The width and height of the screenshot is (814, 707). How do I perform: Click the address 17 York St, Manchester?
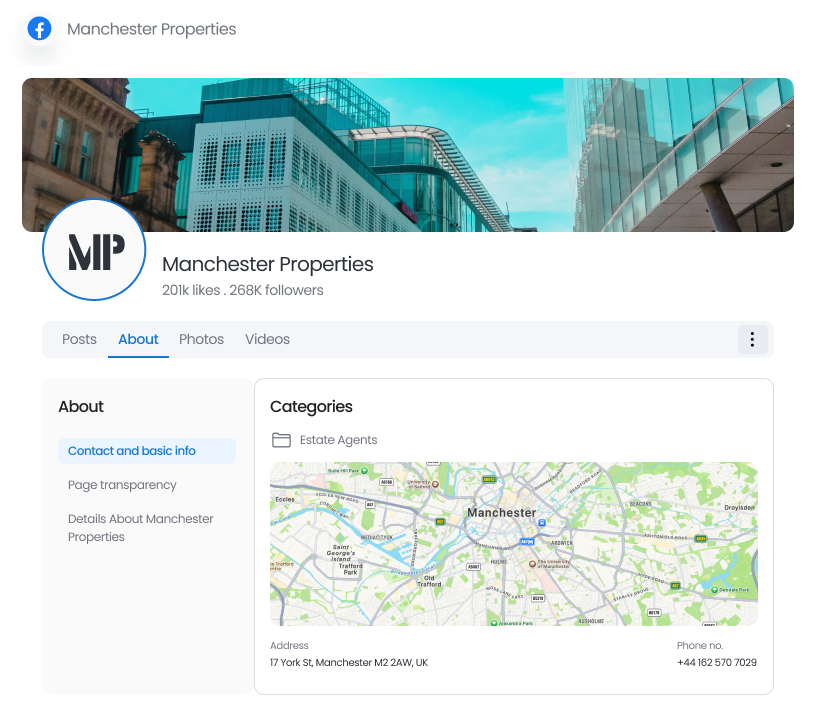point(349,663)
